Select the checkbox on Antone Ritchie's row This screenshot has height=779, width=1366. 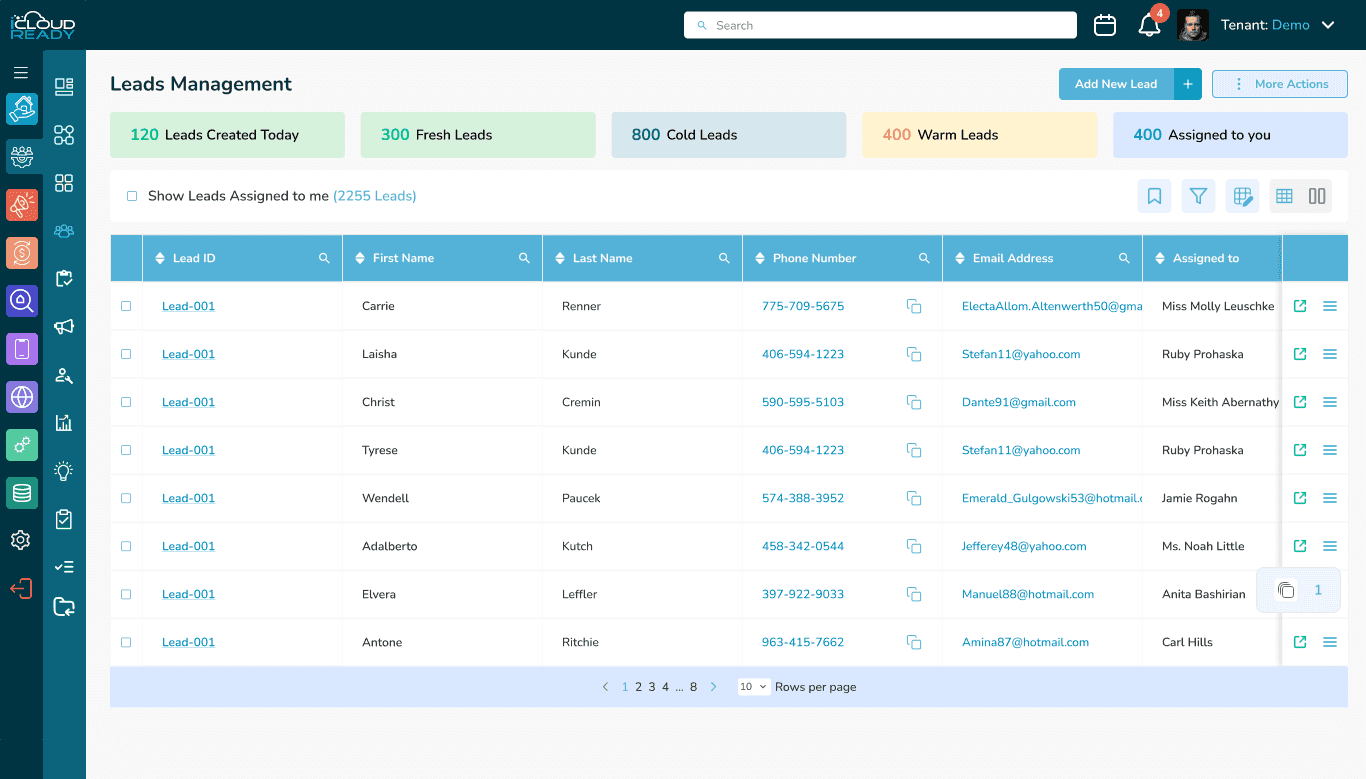coord(126,642)
